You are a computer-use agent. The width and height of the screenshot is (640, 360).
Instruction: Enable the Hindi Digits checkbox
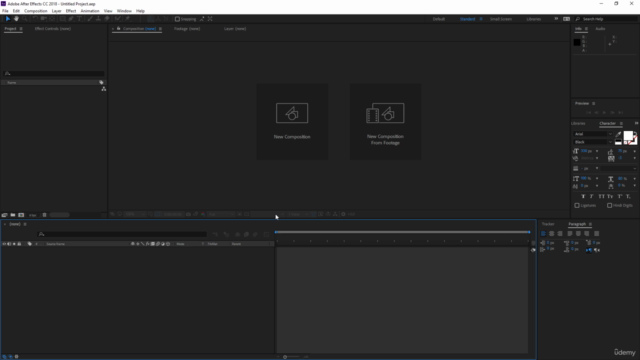pos(609,205)
